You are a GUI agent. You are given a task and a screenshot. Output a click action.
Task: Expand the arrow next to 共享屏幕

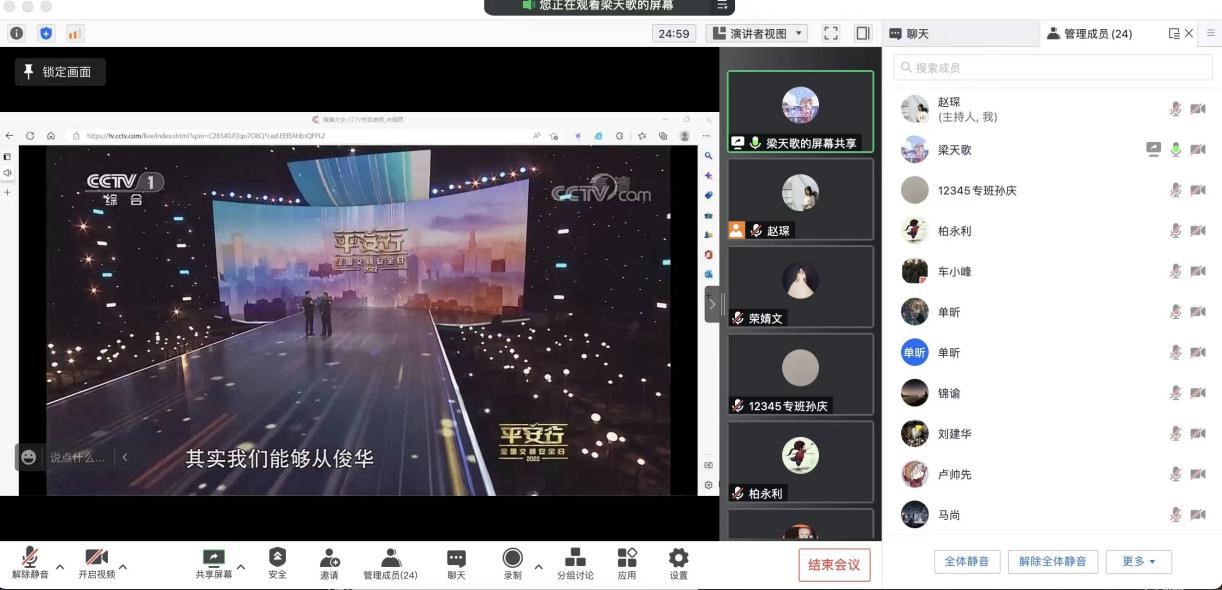pyautogui.click(x=240, y=567)
